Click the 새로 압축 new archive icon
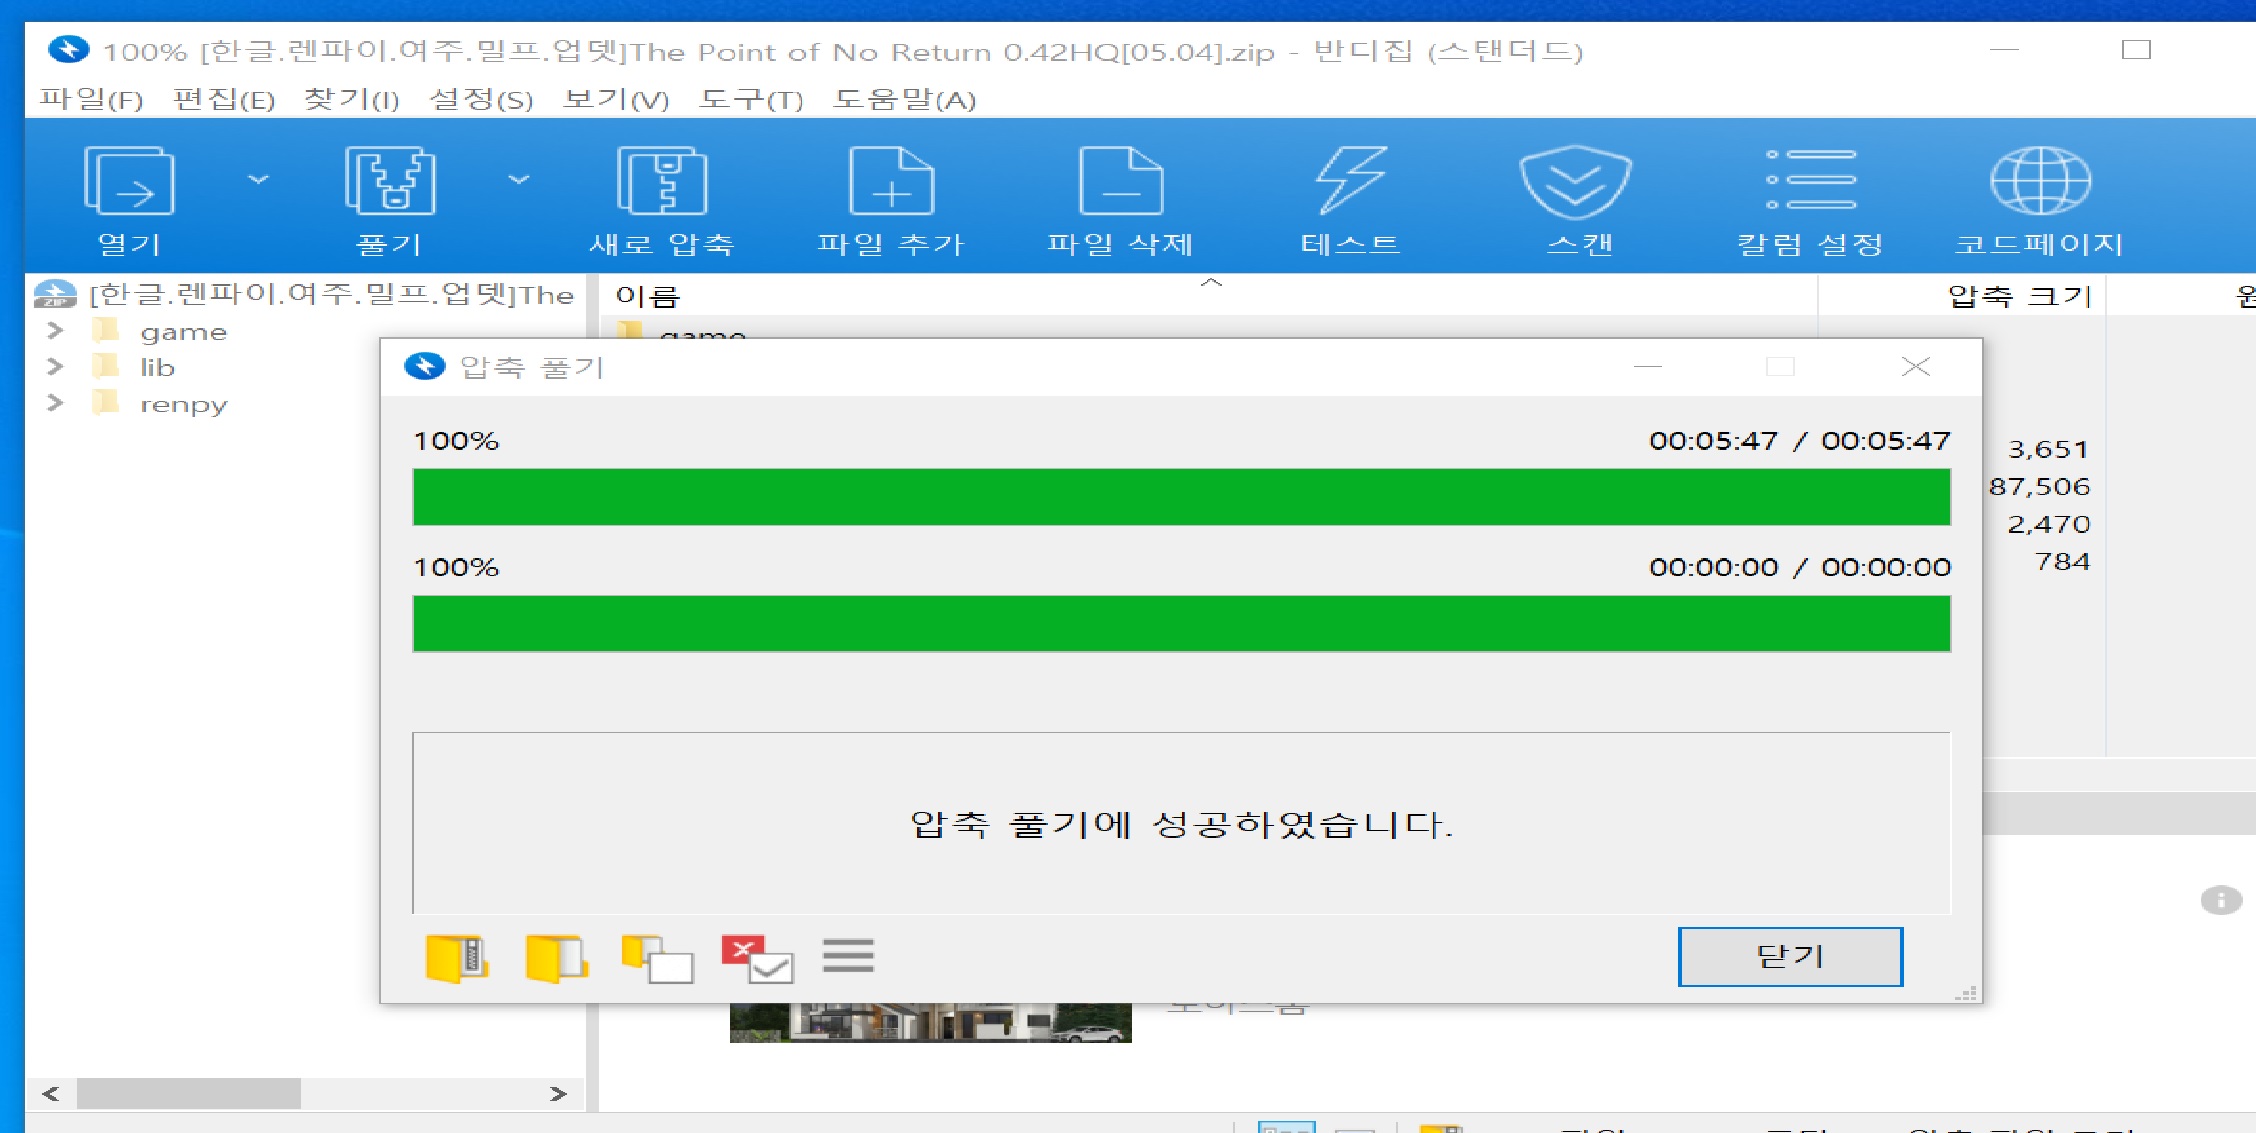The height and width of the screenshot is (1133, 2256). click(661, 182)
